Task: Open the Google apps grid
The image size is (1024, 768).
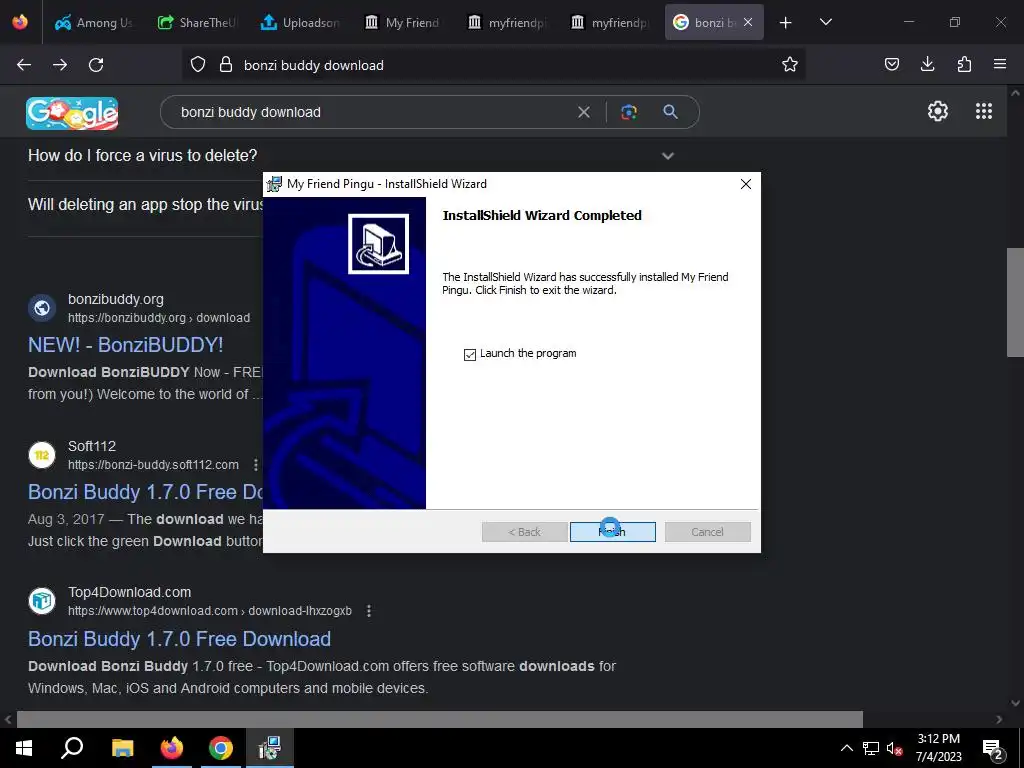Action: click(984, 111)
